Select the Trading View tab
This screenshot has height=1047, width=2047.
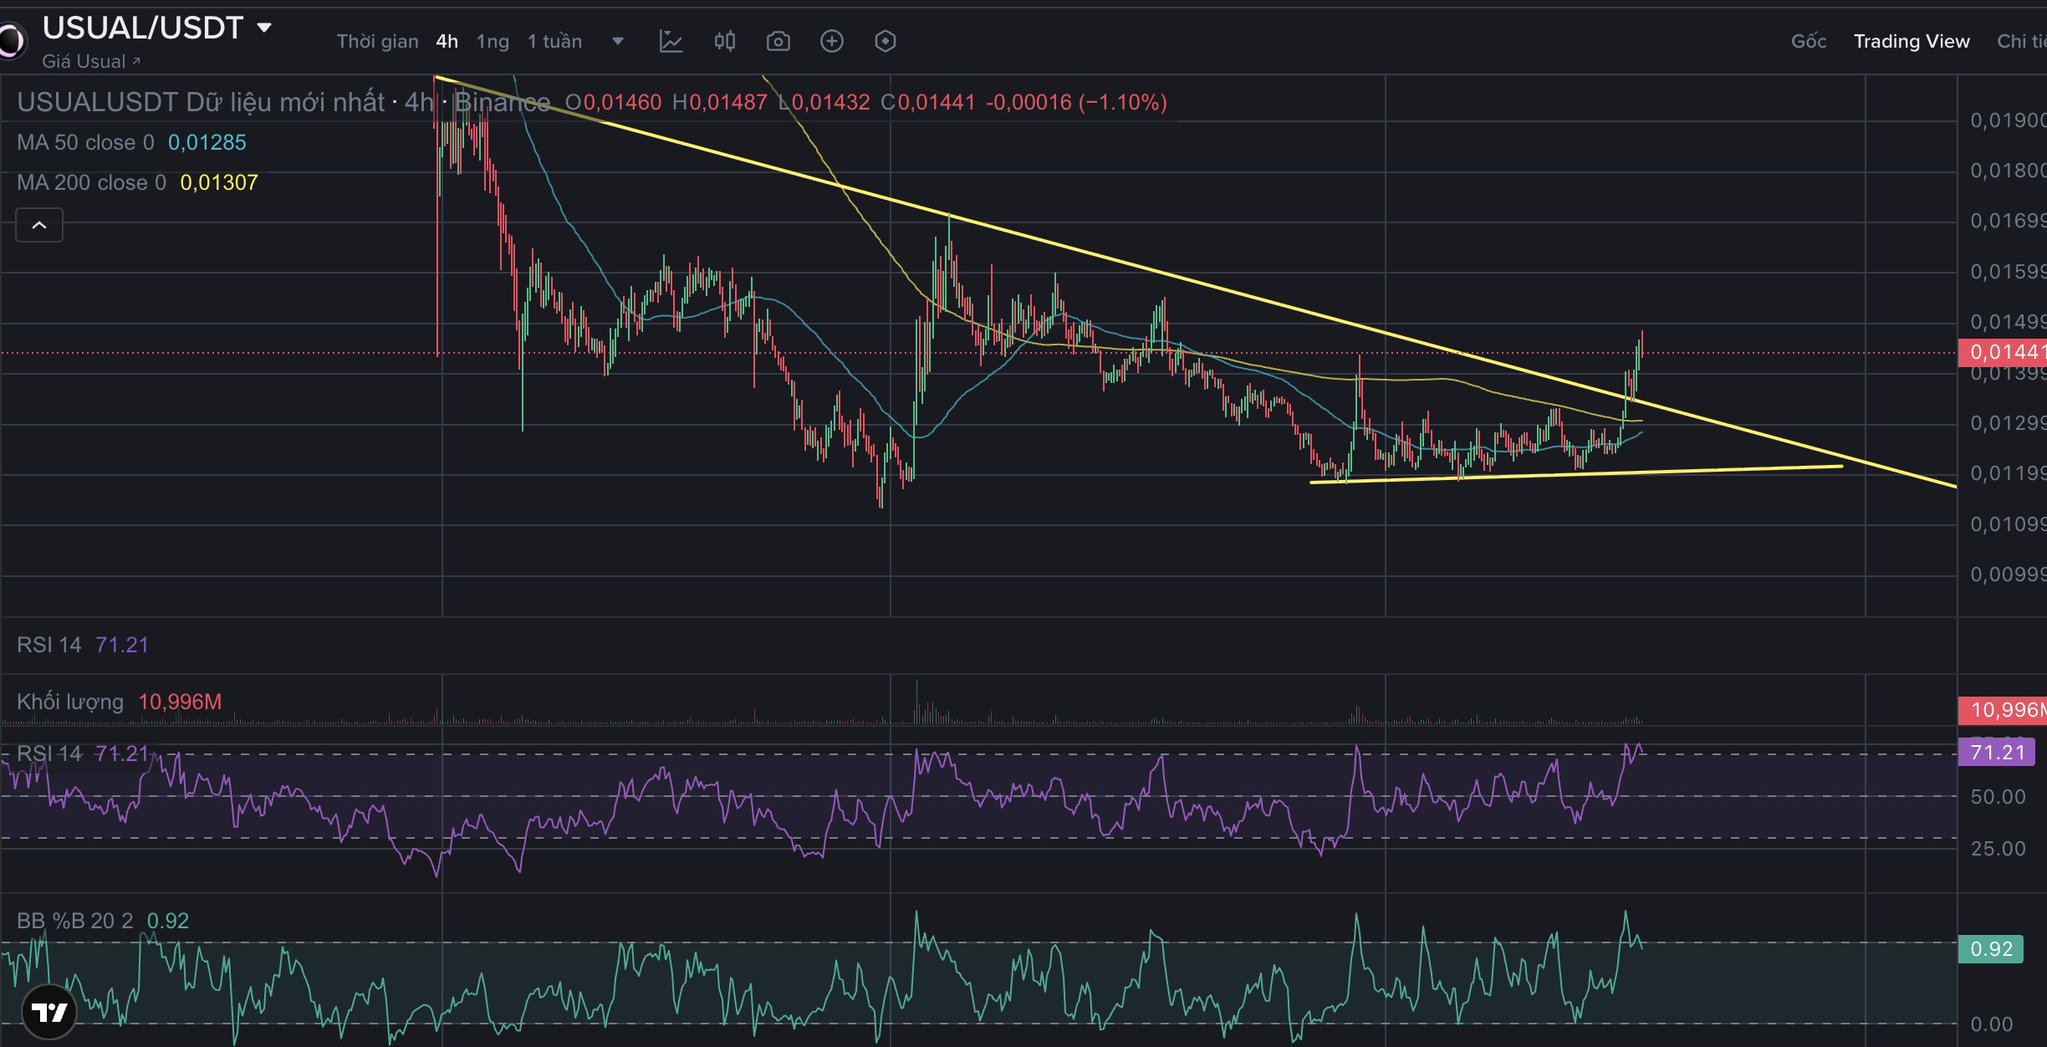click(x=1911, y=41)
